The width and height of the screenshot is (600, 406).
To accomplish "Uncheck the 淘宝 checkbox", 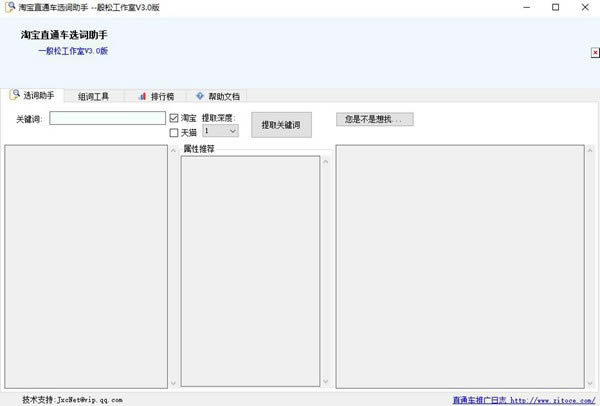I will point(174,118).
